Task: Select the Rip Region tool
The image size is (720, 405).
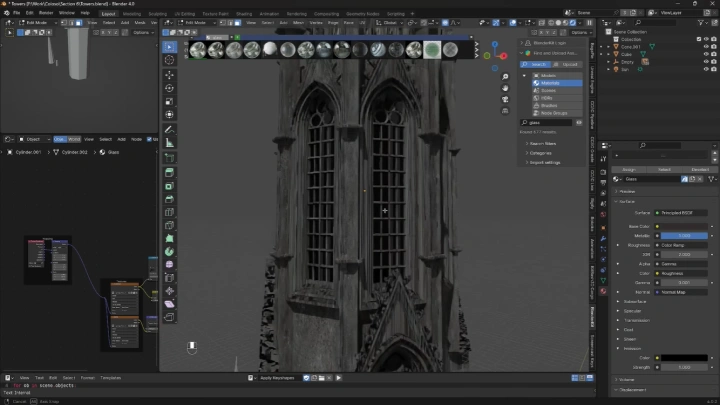Action: point(169,317)
